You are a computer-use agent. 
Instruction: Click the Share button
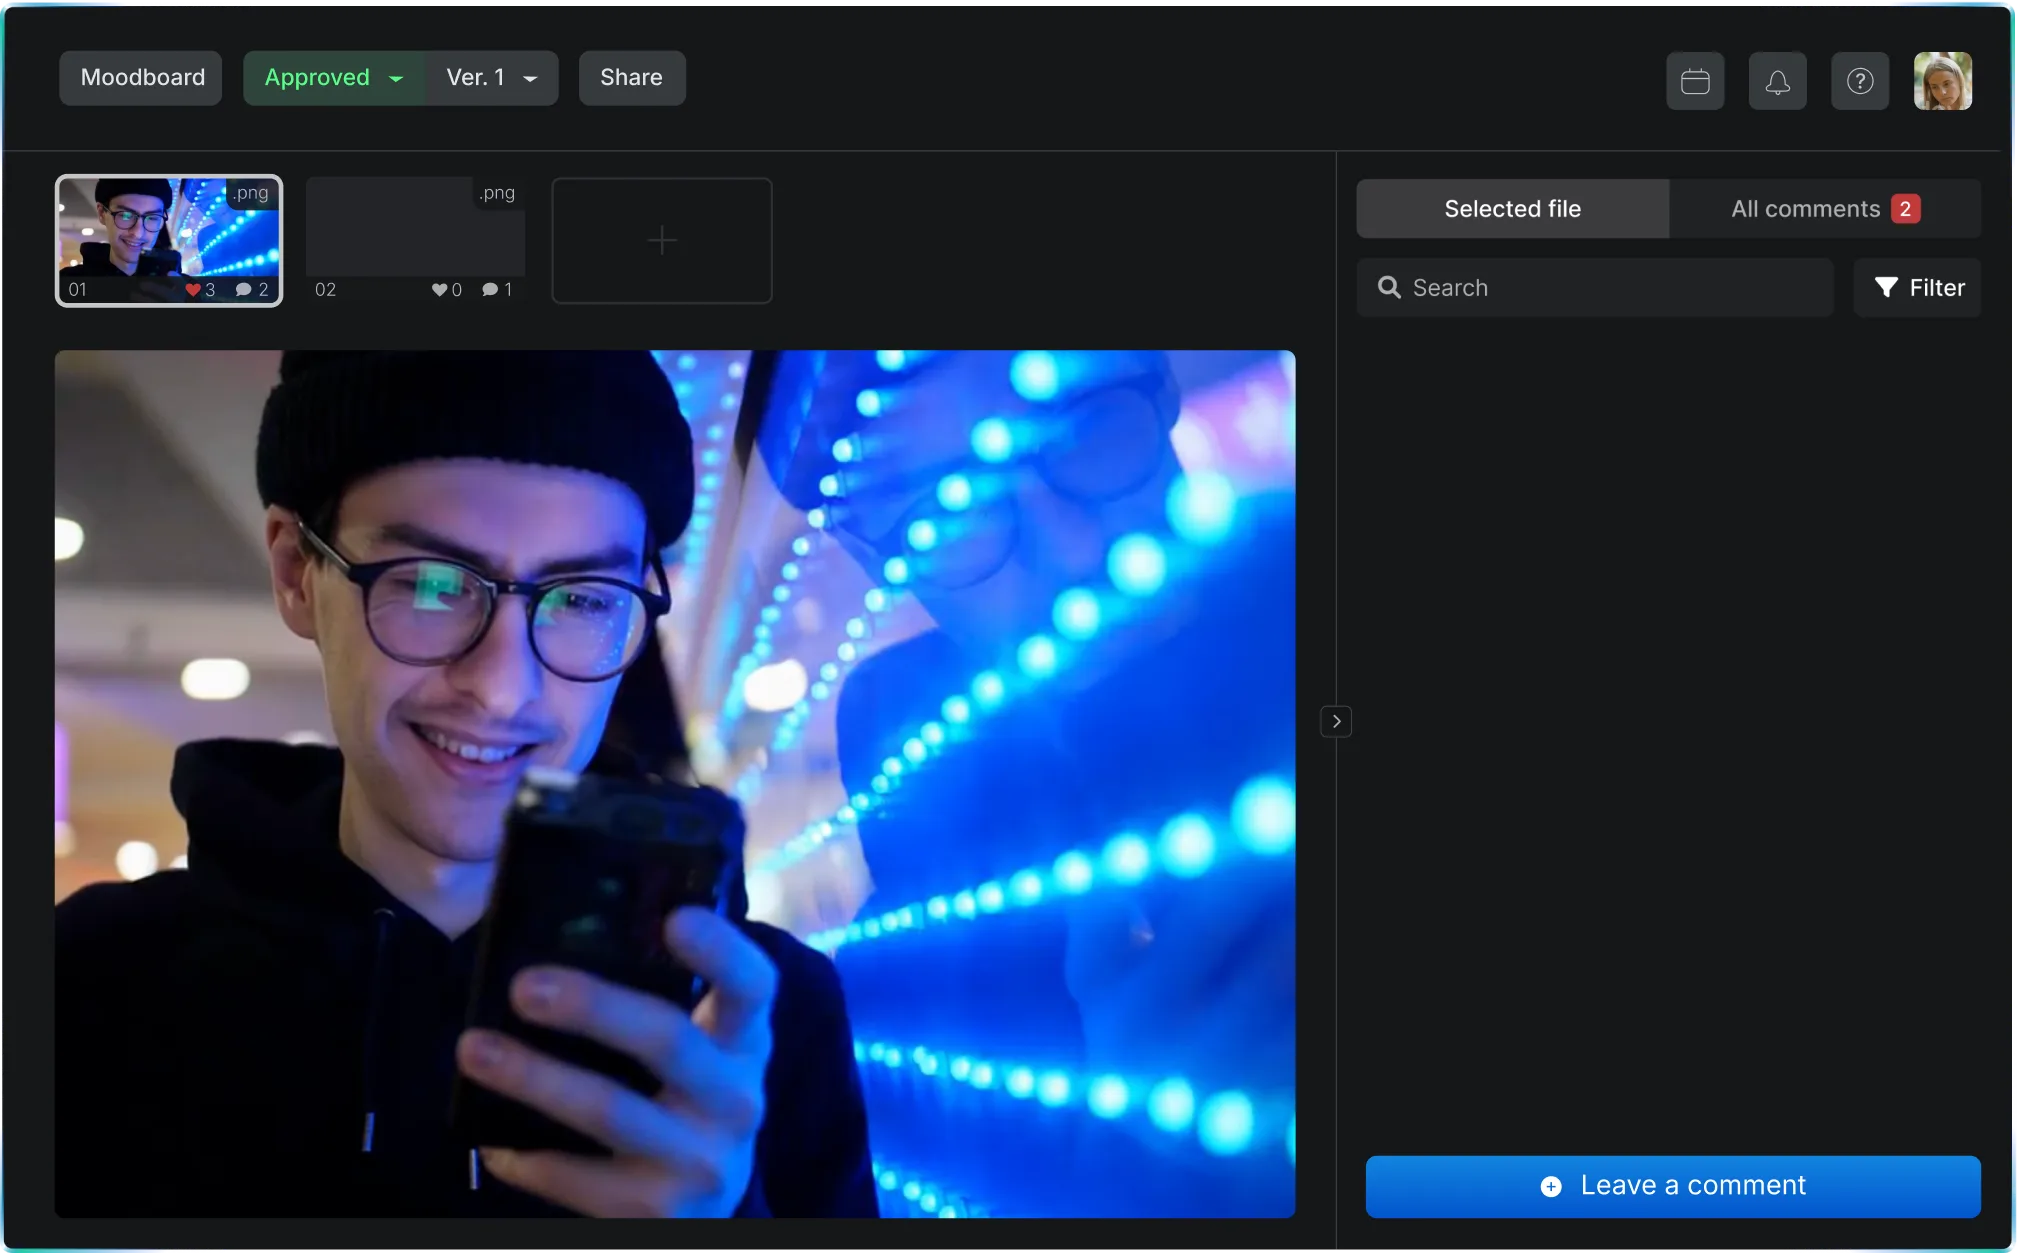631,78
